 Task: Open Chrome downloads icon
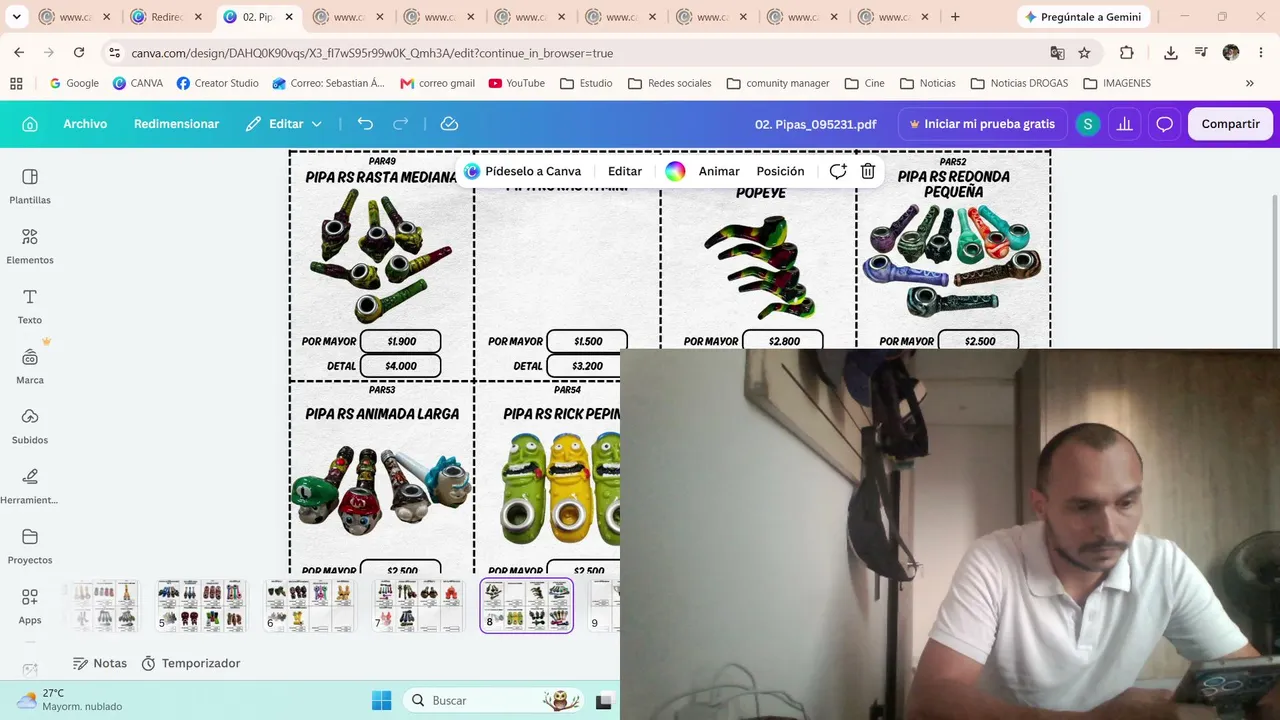coord(1171,53)
